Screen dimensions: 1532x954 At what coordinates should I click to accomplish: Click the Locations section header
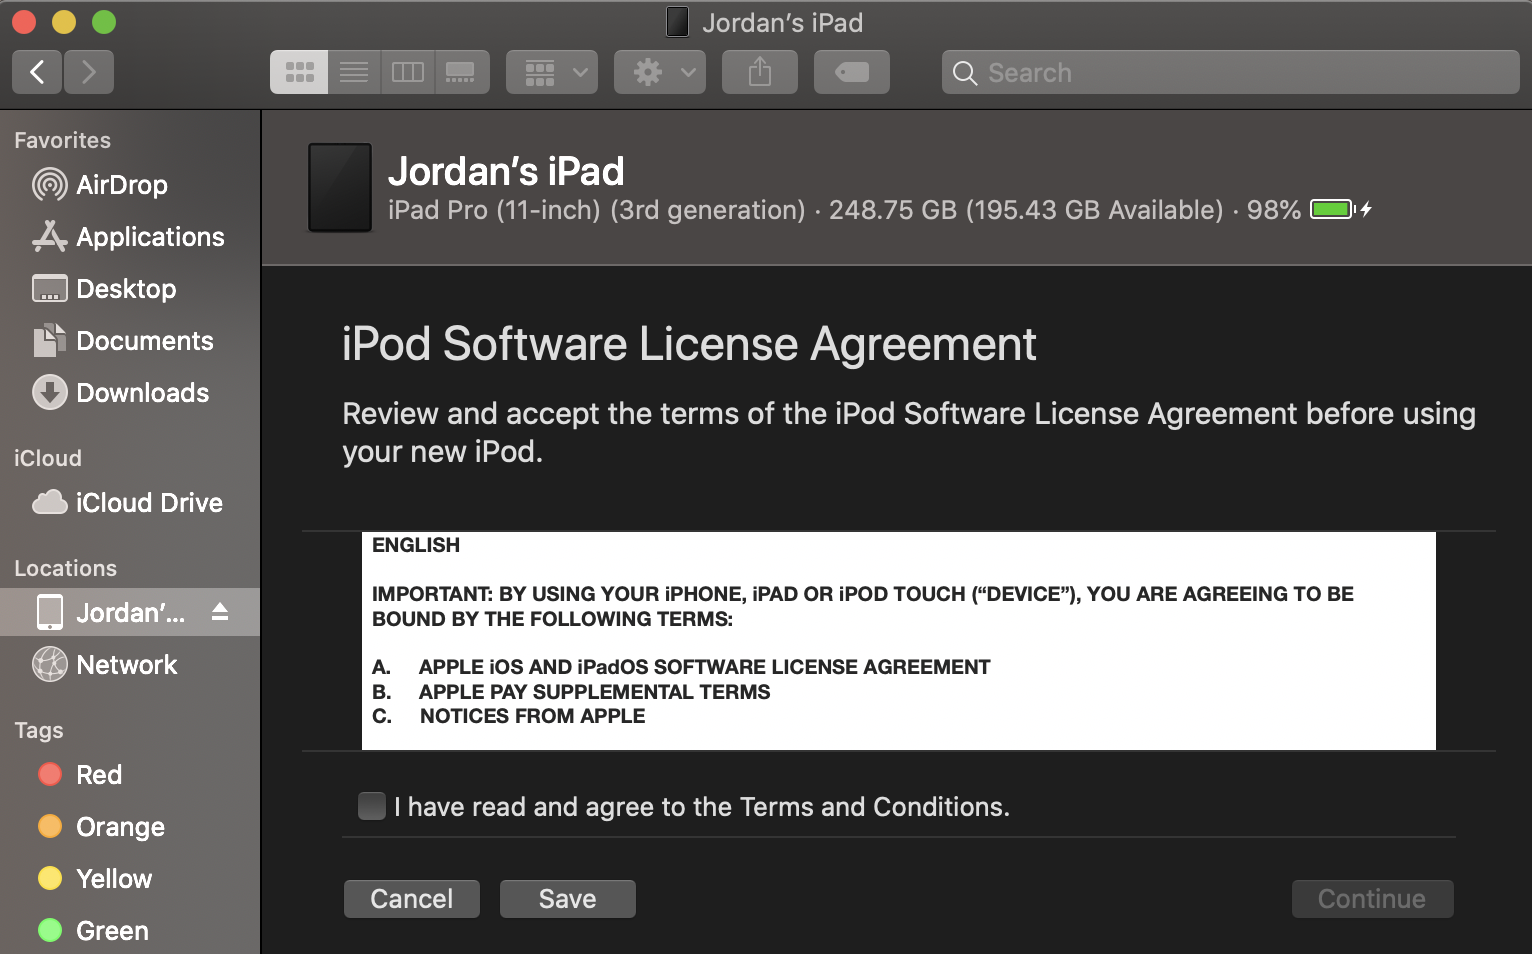66,568
